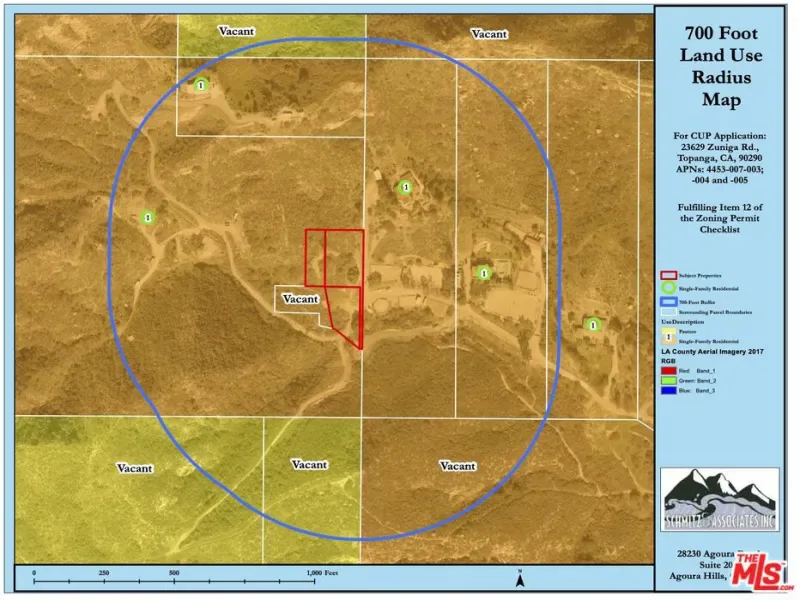The width and height of the screenshot is (800, 600).
Task: Click the Red Band_1 color swatch
Action: coord(669,370)
